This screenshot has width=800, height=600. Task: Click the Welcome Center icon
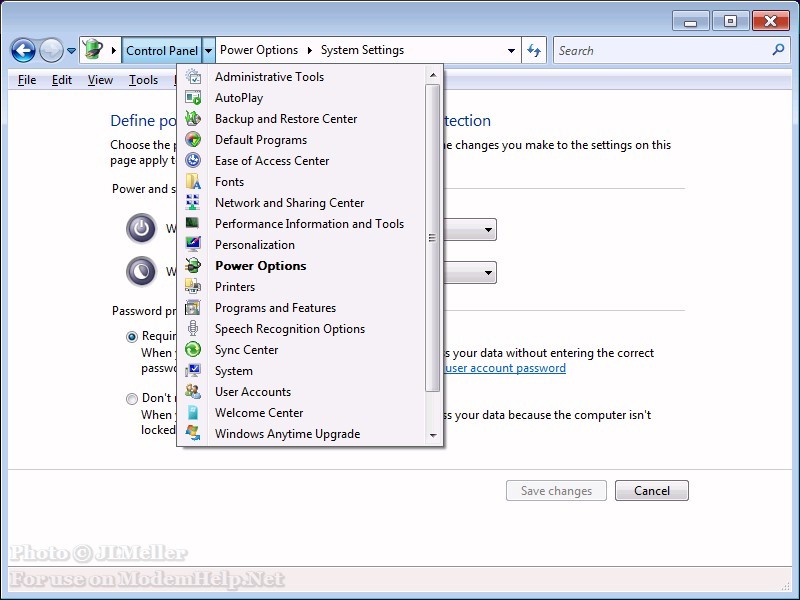click(x=193, y=412)
